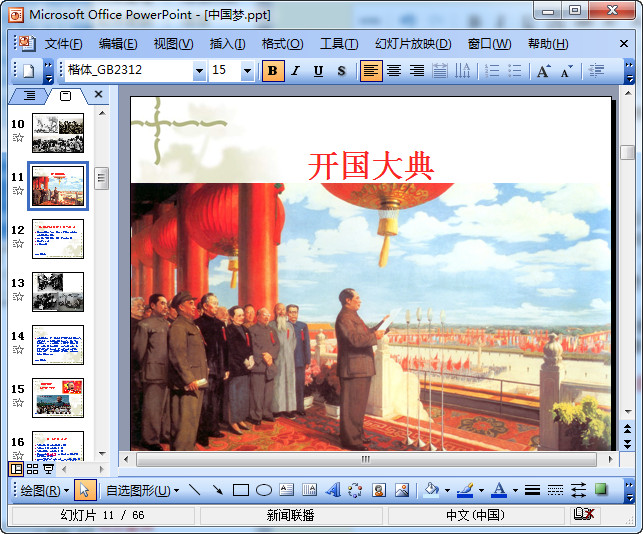Viewport: 643px width, 534px height.
Task: Select slide 12 thumbnail
Action: click(x=58, y=239)
